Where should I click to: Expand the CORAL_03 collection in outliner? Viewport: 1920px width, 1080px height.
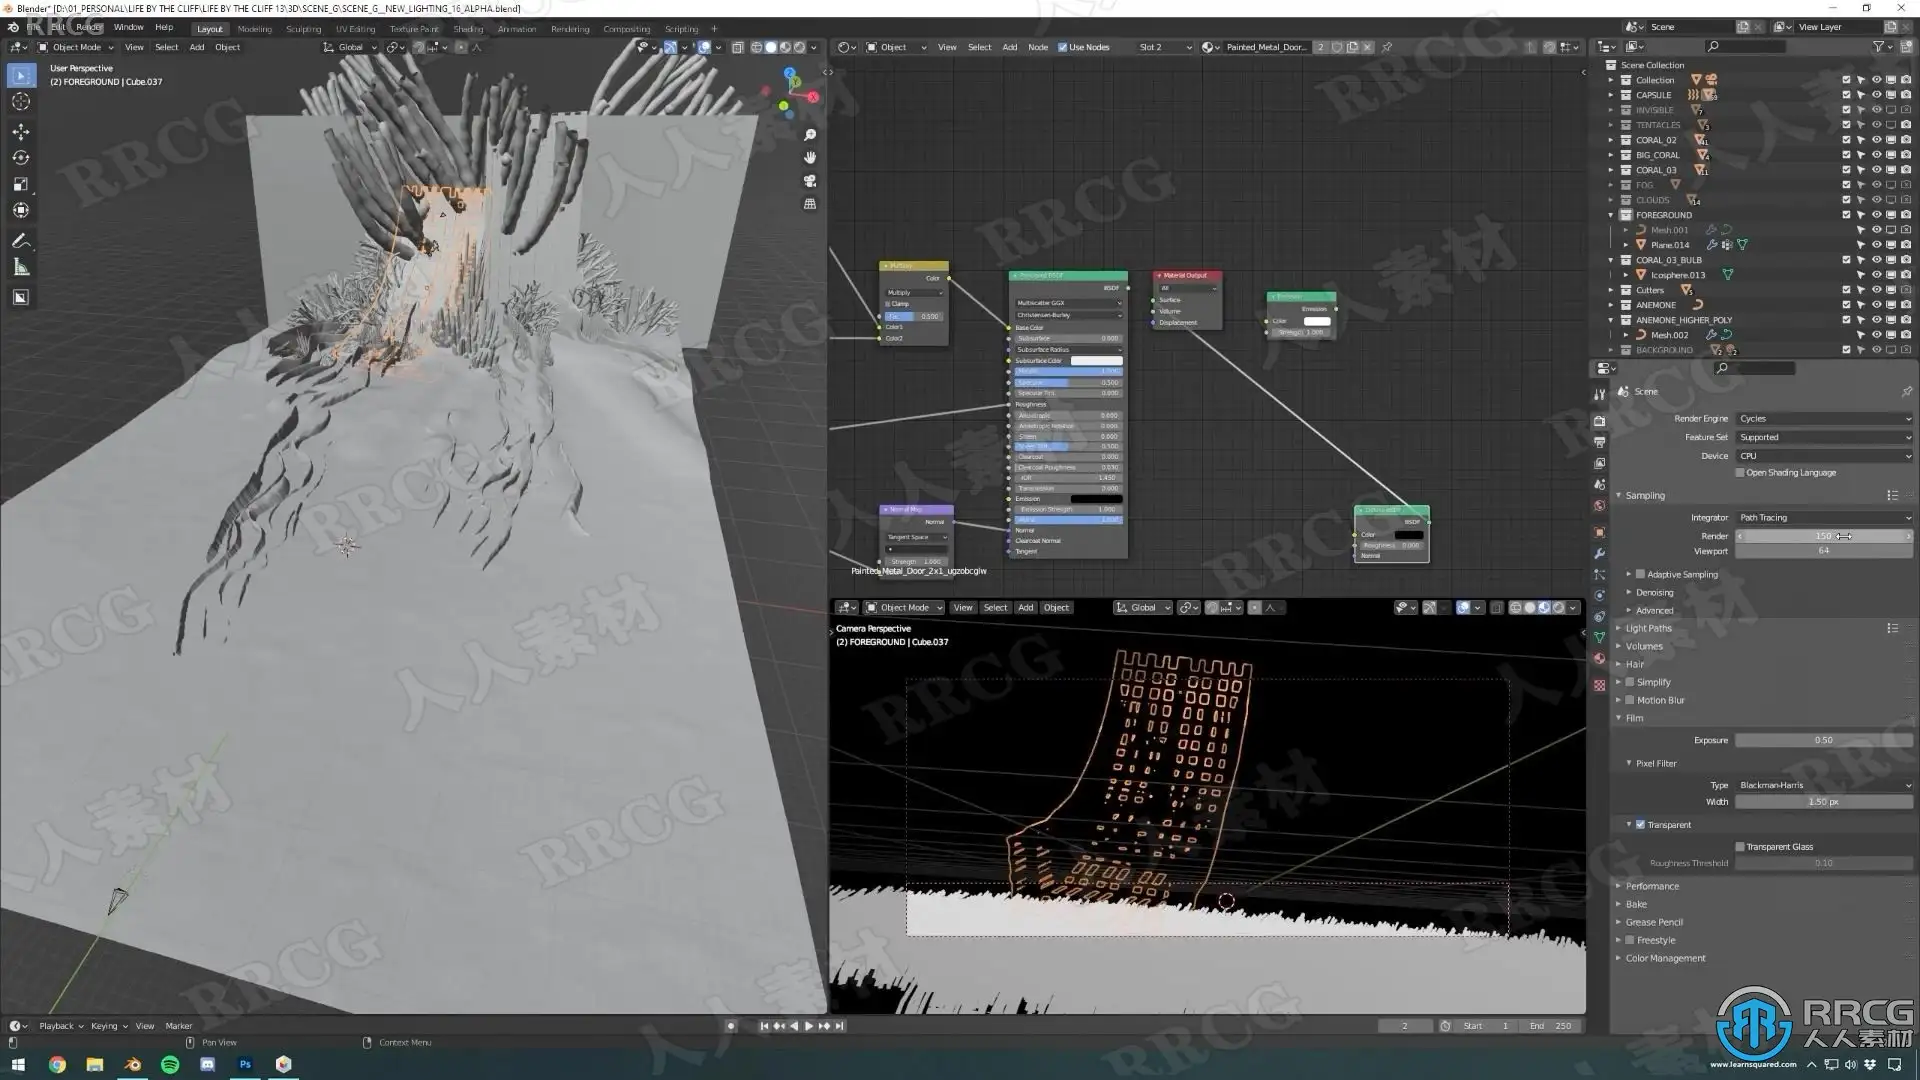pyautogui.click(x=1611, y=170)
